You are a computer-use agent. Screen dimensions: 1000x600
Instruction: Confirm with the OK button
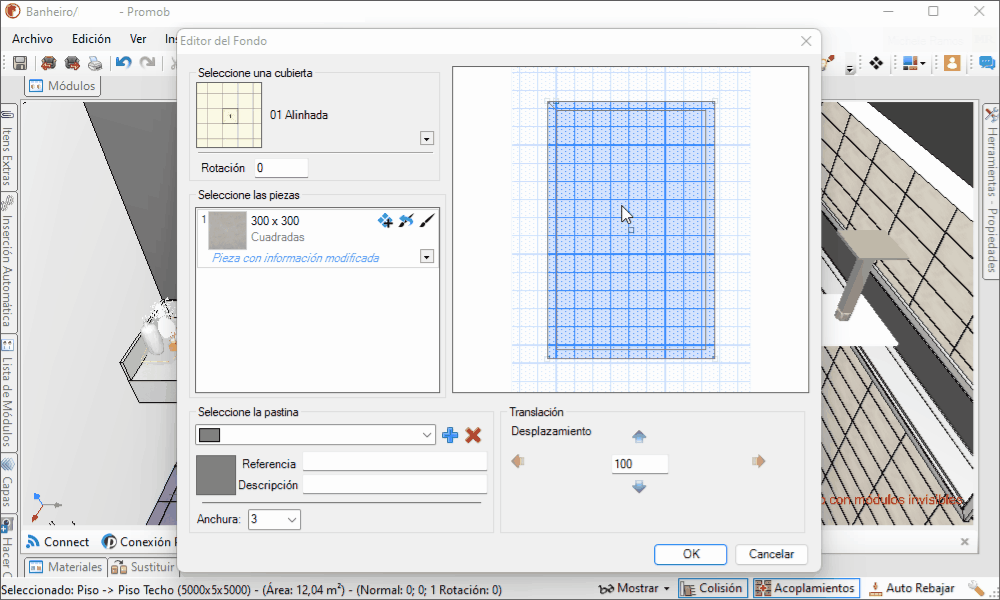(x=691, y=554)
